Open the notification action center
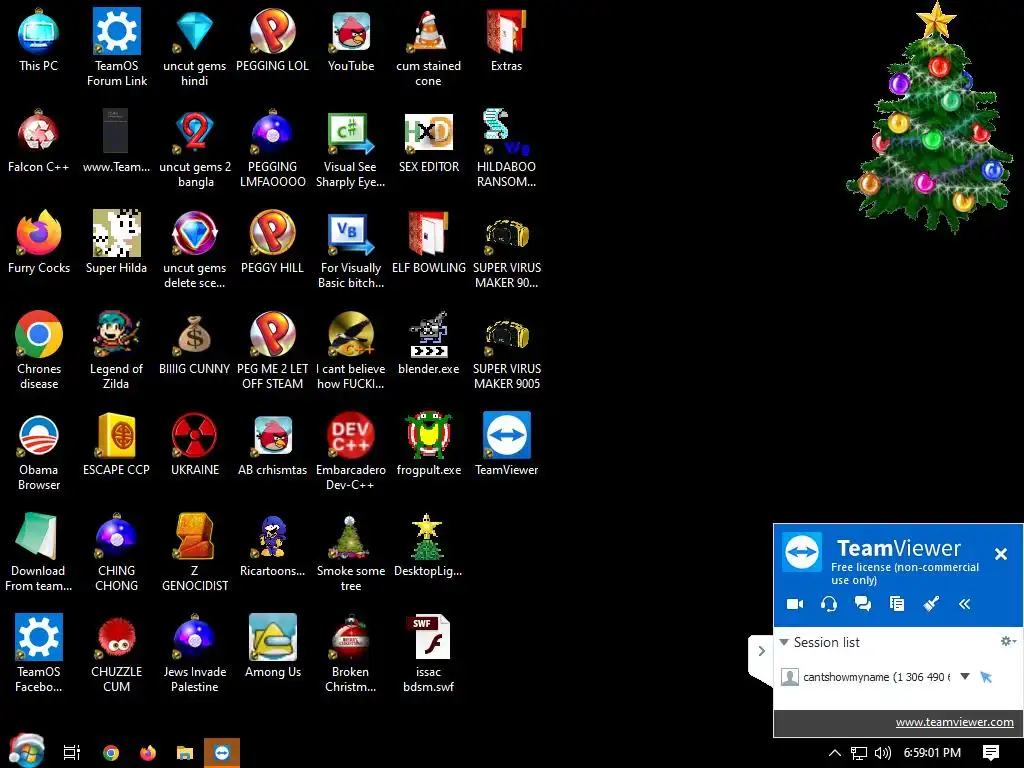The height and width of the screenshot is (768, 1024). click(991, 753)
